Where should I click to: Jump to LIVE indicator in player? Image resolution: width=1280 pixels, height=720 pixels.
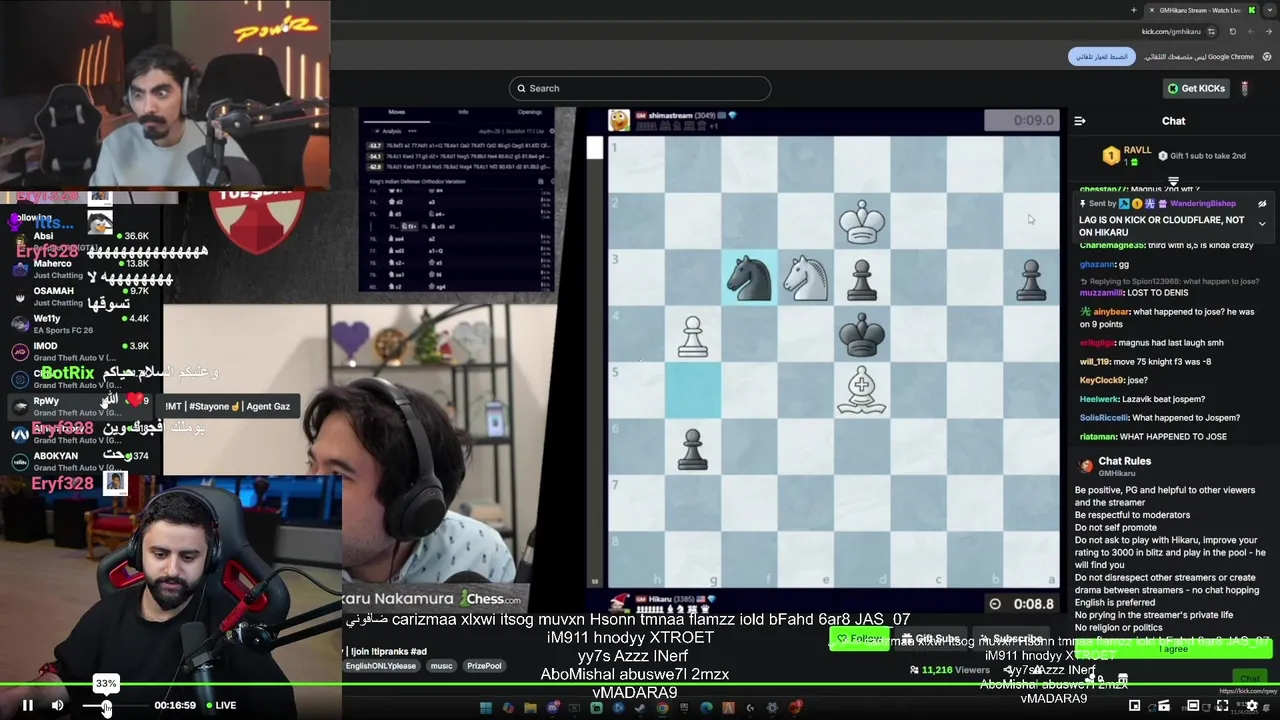(221, 705)
